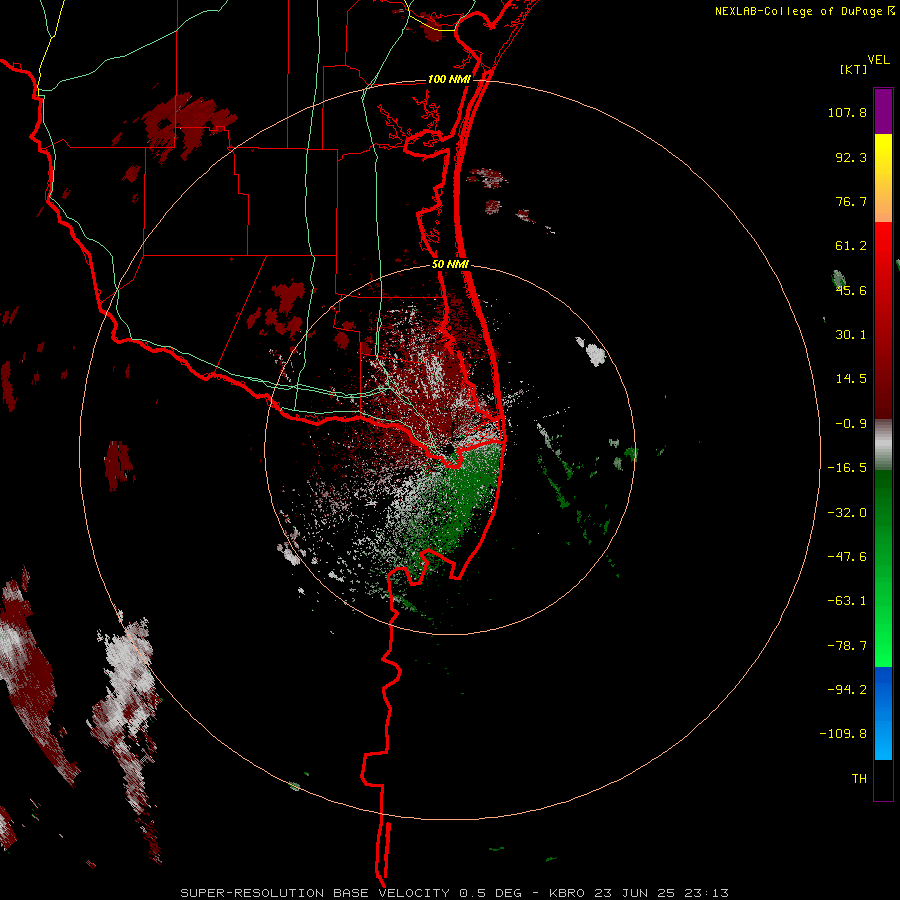The width and height of the screenshot is (900, 900).
Task: Click the -63.1 legend value
Action: (x=847, y=601)
